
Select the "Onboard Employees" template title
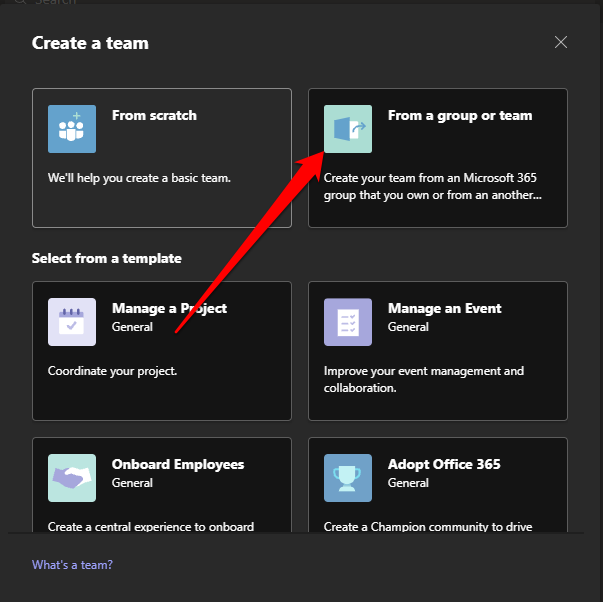(178, 464)
